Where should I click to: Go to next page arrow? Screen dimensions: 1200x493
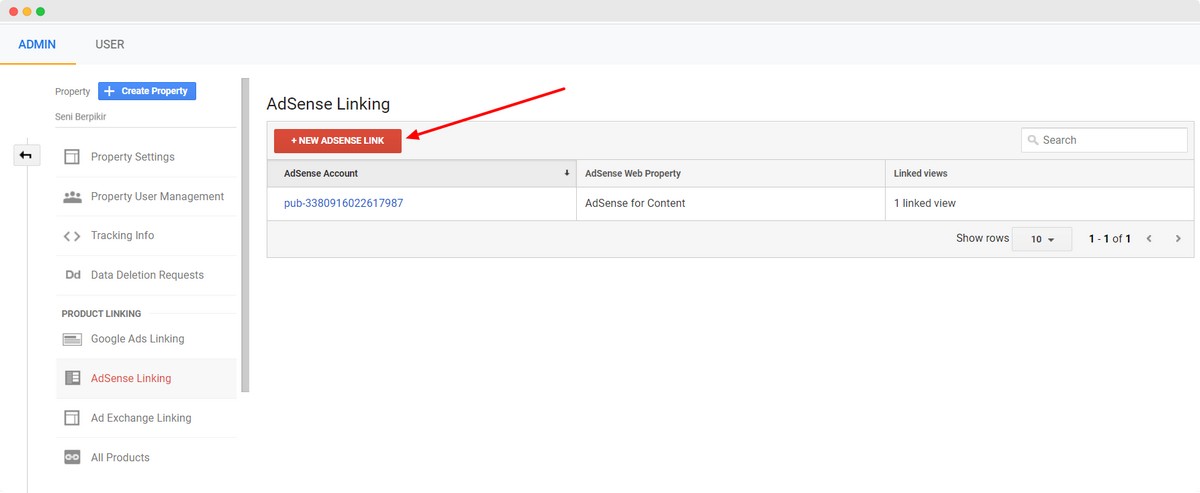pos(1178,239)
